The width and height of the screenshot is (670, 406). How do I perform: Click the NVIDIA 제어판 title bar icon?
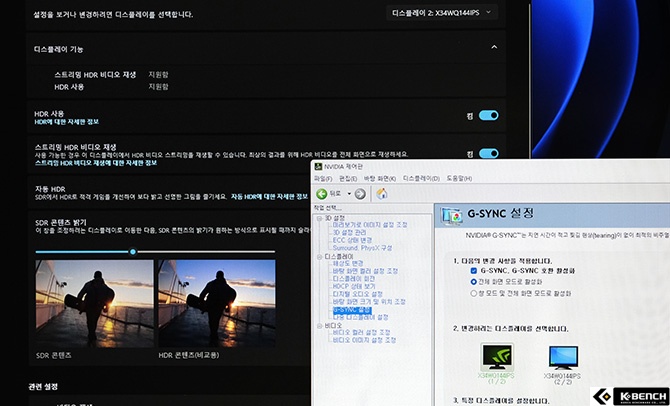click(318, 166)
